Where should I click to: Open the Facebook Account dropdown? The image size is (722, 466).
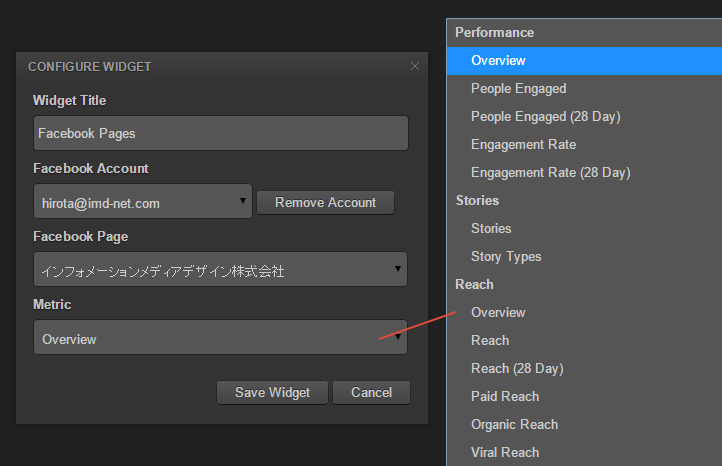tap(143, 201)
